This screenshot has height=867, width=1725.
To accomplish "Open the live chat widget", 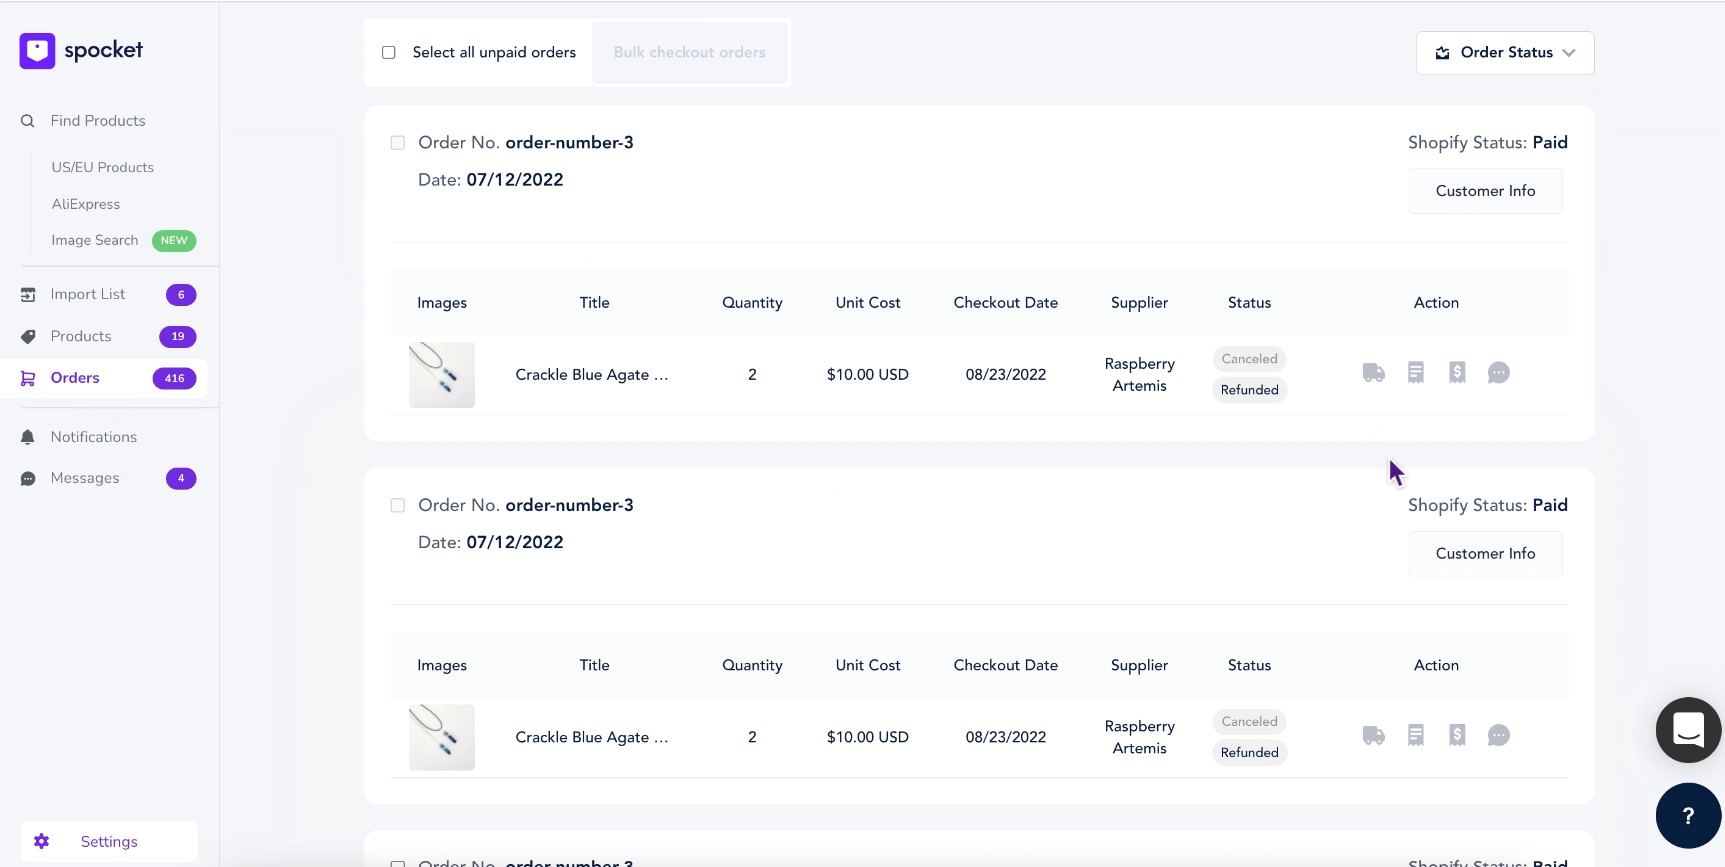I will pos(1689,730).
